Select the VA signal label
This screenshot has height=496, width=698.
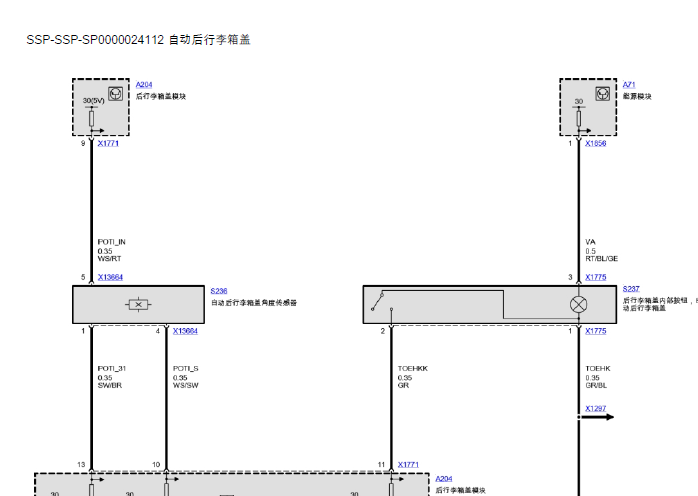coord(590,242)
